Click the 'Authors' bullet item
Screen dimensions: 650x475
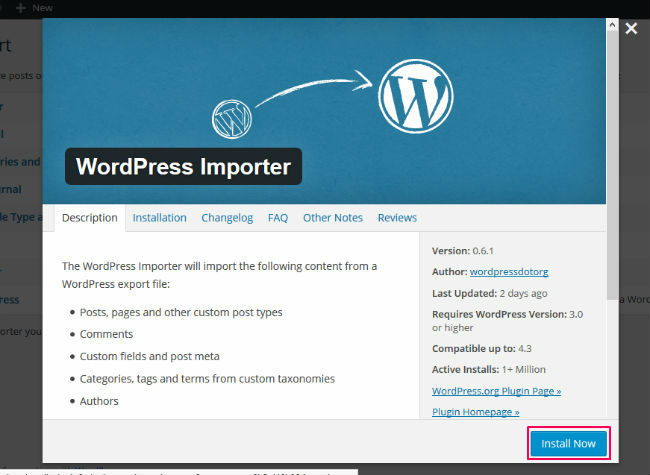pos(99,401)
